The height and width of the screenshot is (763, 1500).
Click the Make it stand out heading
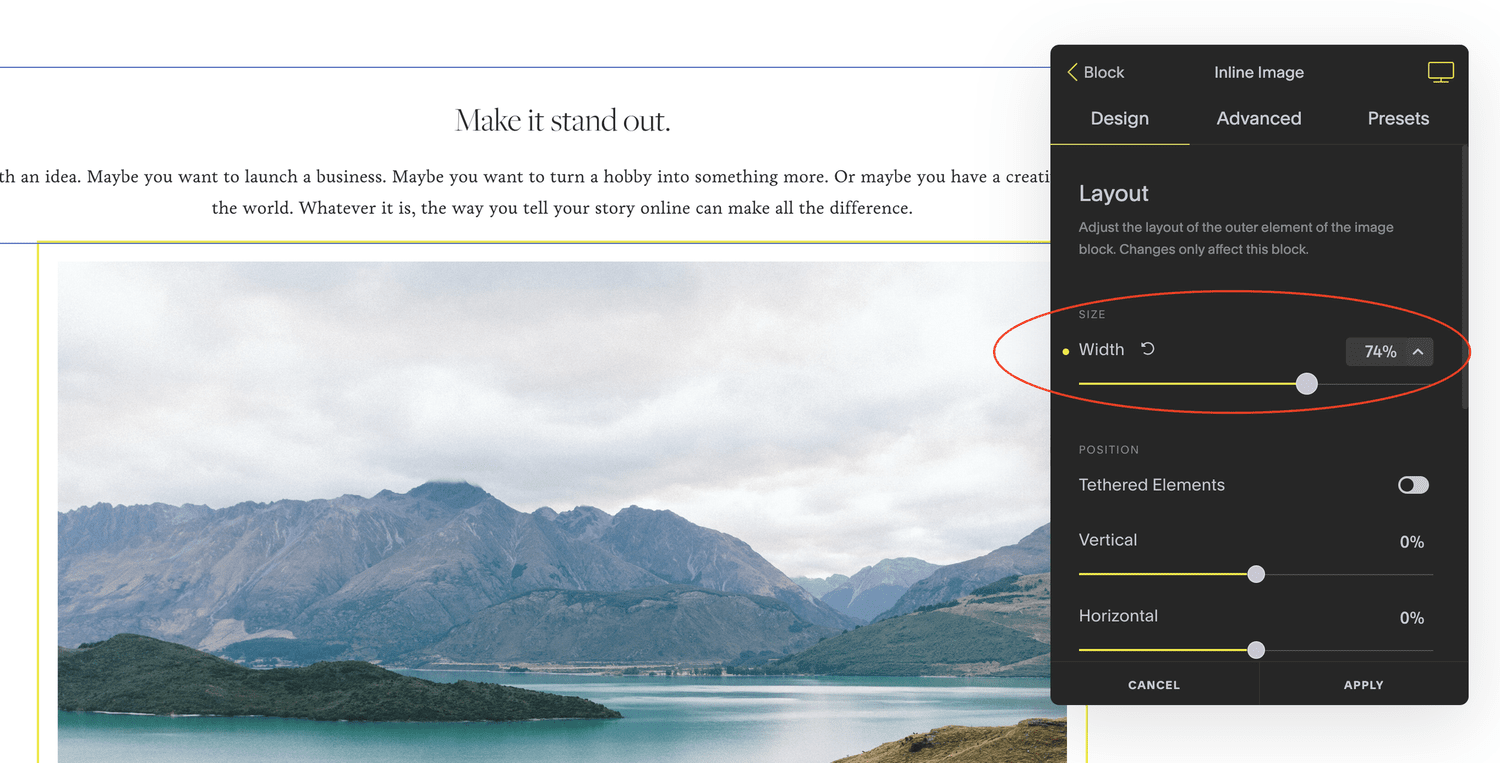click(562, 119)
